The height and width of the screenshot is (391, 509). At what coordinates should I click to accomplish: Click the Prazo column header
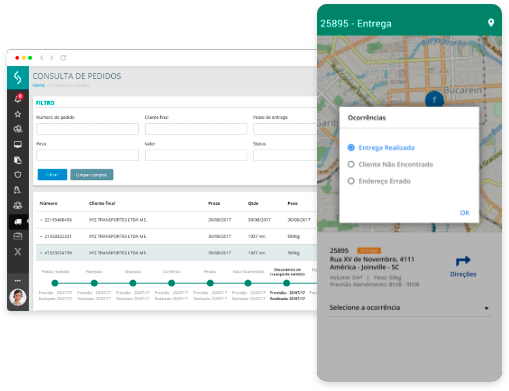214,203
